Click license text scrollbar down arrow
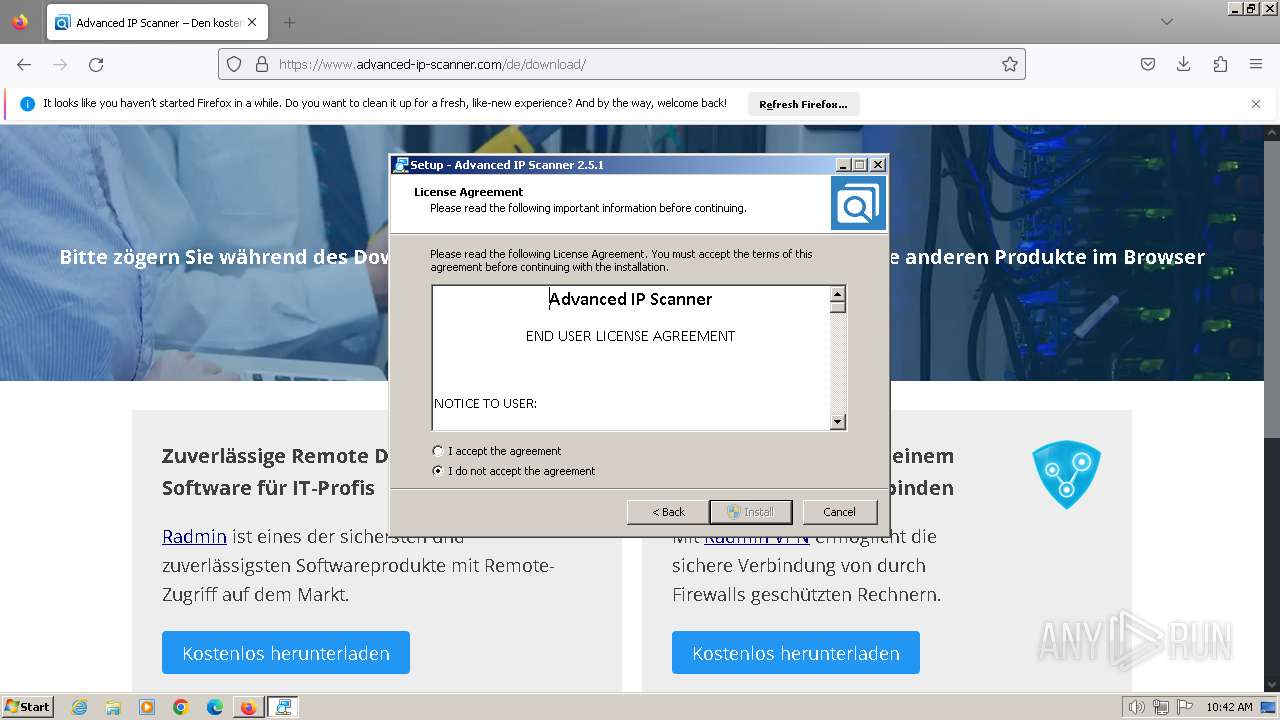 tap(838, 422)
